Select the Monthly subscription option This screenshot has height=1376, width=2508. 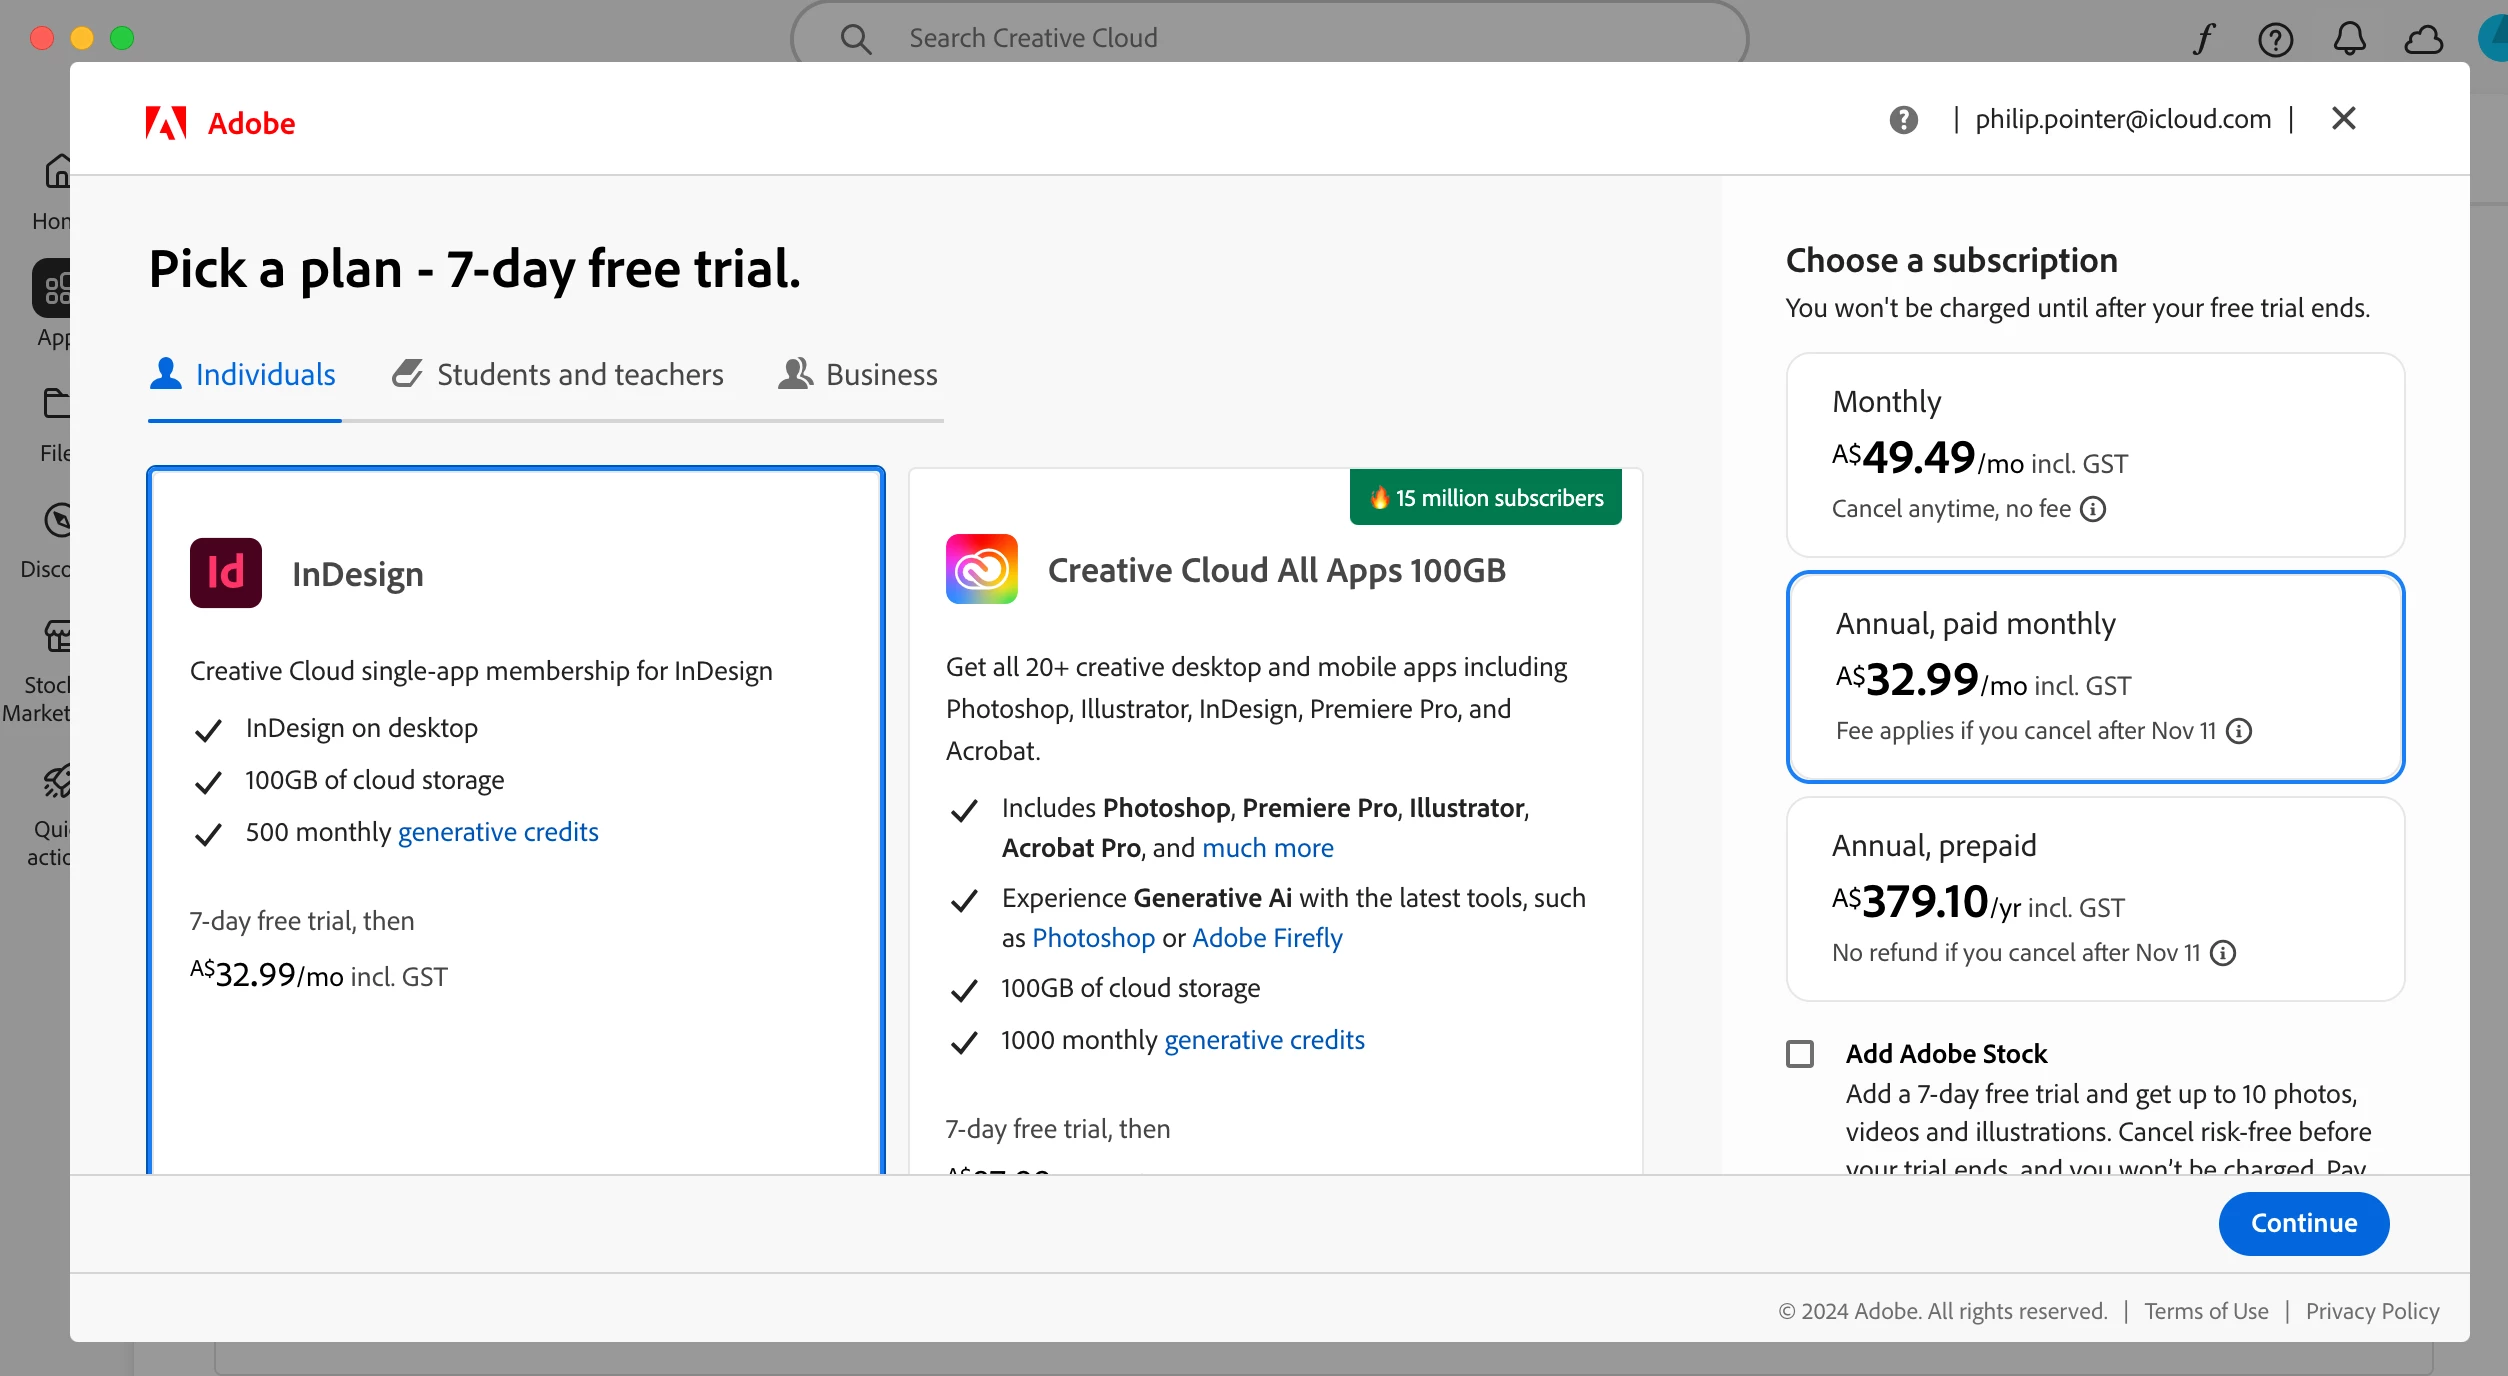(2095, 455)
